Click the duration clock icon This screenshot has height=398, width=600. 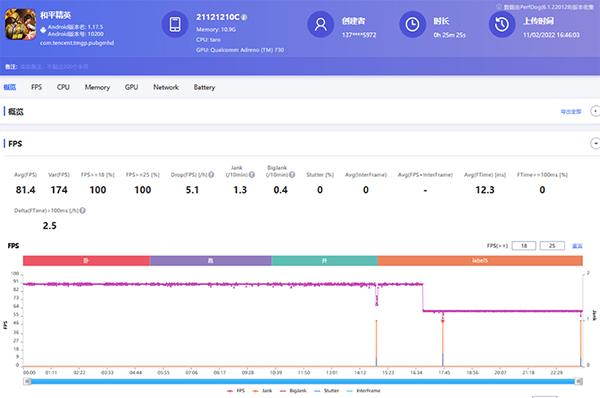pos(412,24)
